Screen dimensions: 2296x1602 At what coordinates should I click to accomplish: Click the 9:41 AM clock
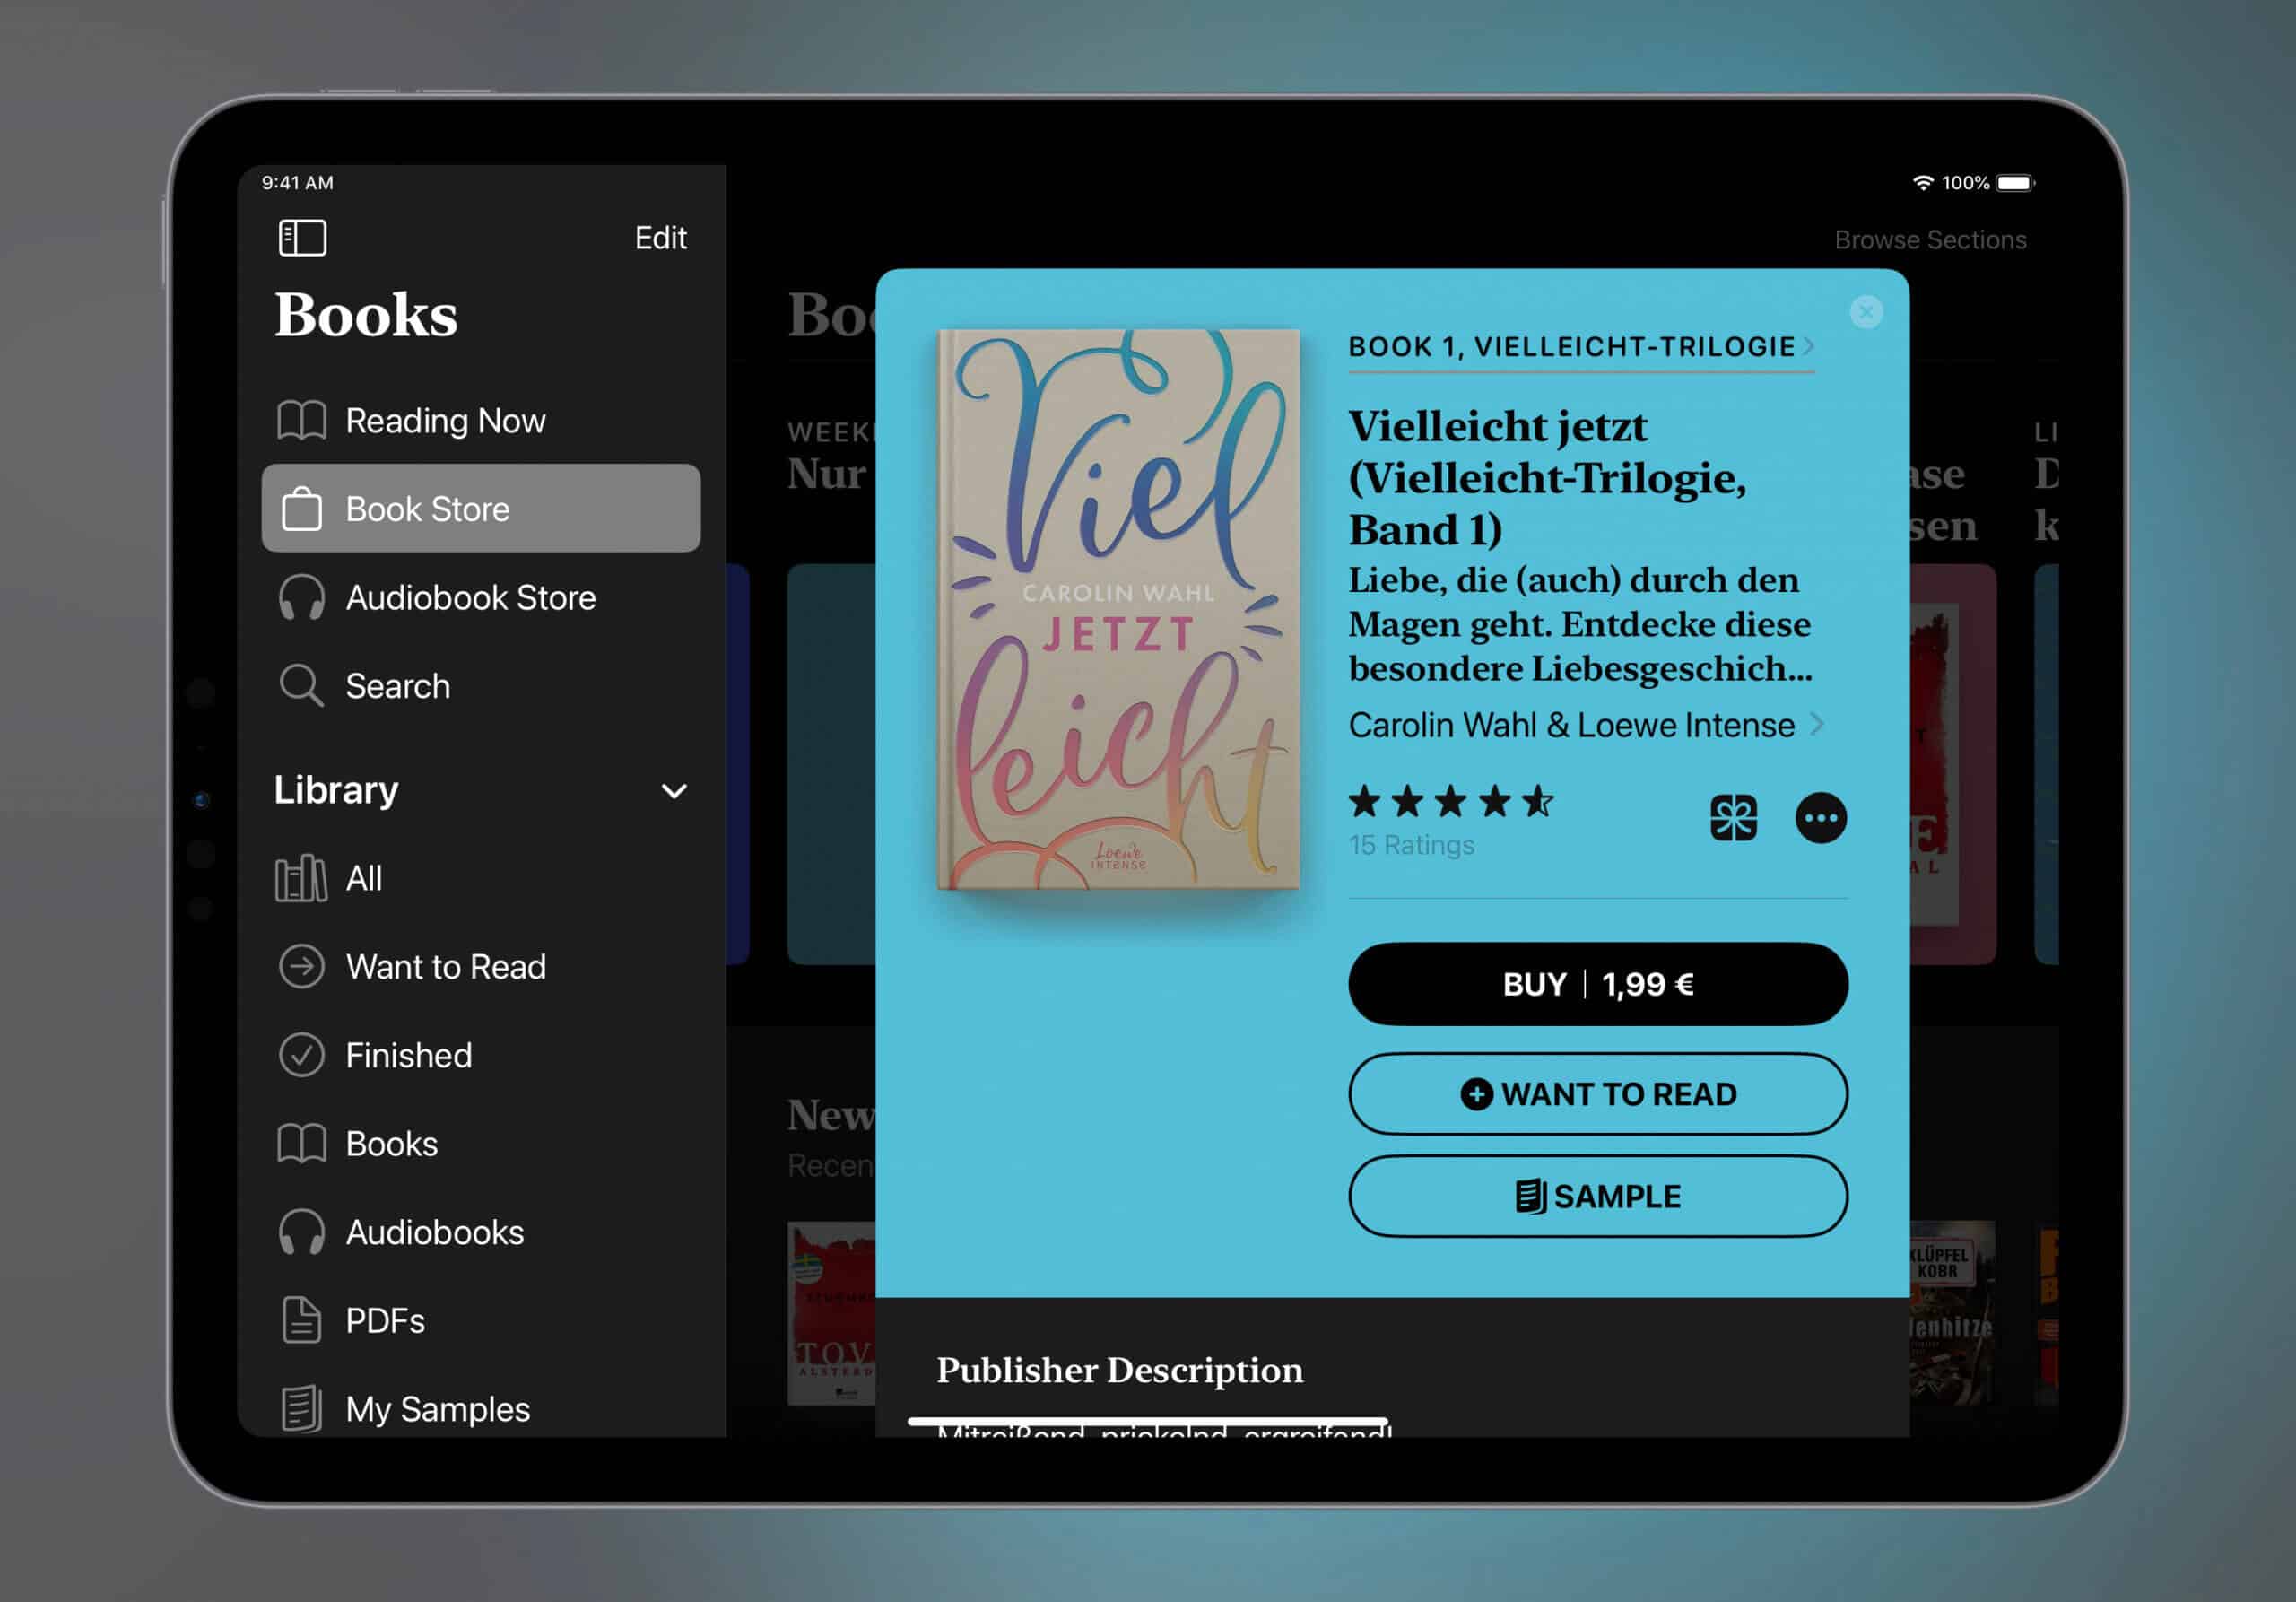click(298, 183)
